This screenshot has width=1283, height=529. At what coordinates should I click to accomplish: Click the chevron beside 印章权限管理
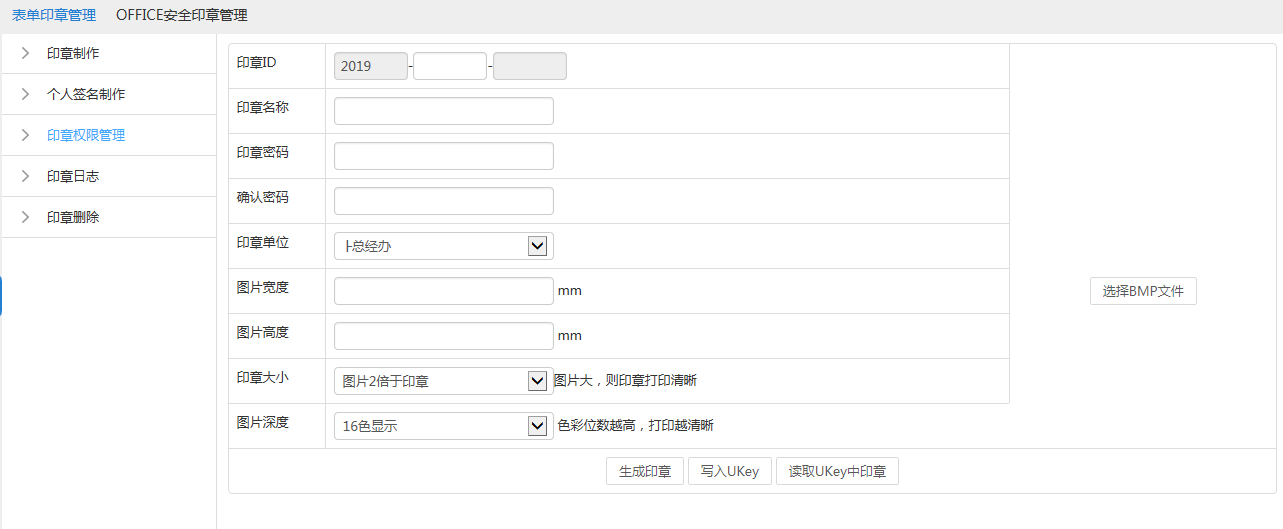[x=25, y=135]
